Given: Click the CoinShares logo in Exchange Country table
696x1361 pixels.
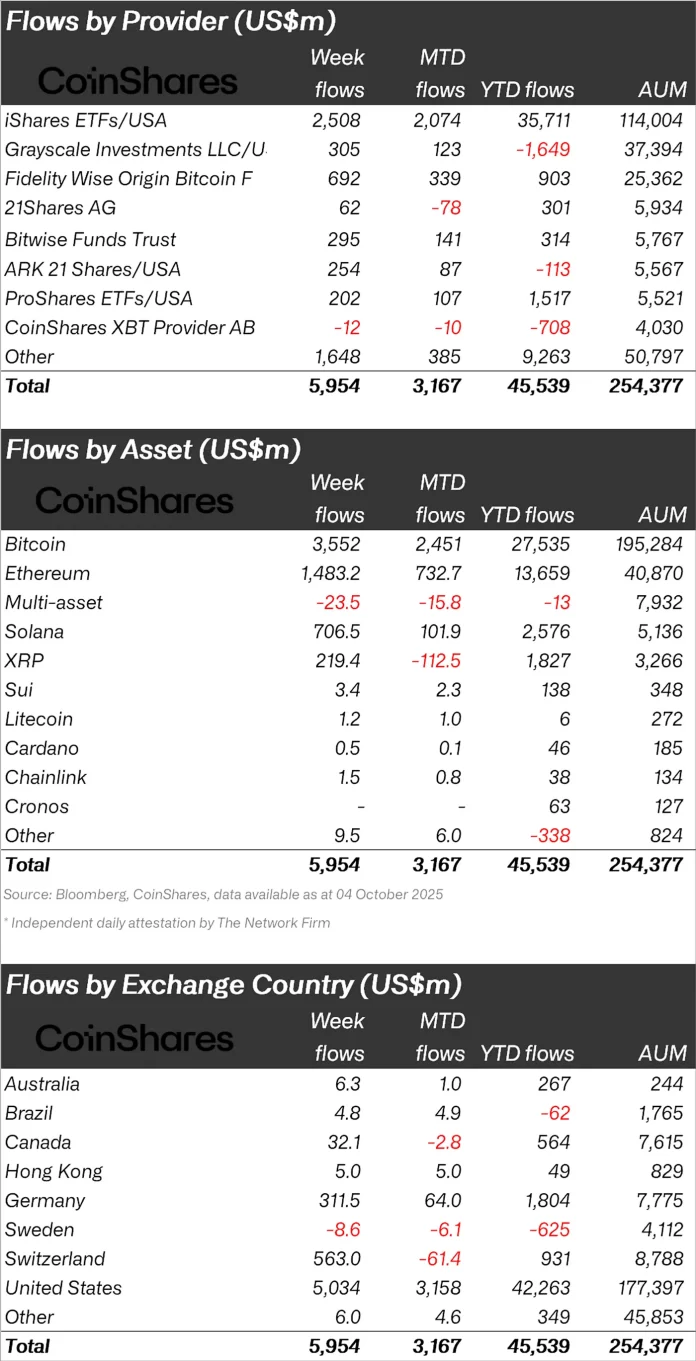Looking at the screenshot, I should [x=134, y=1038].
